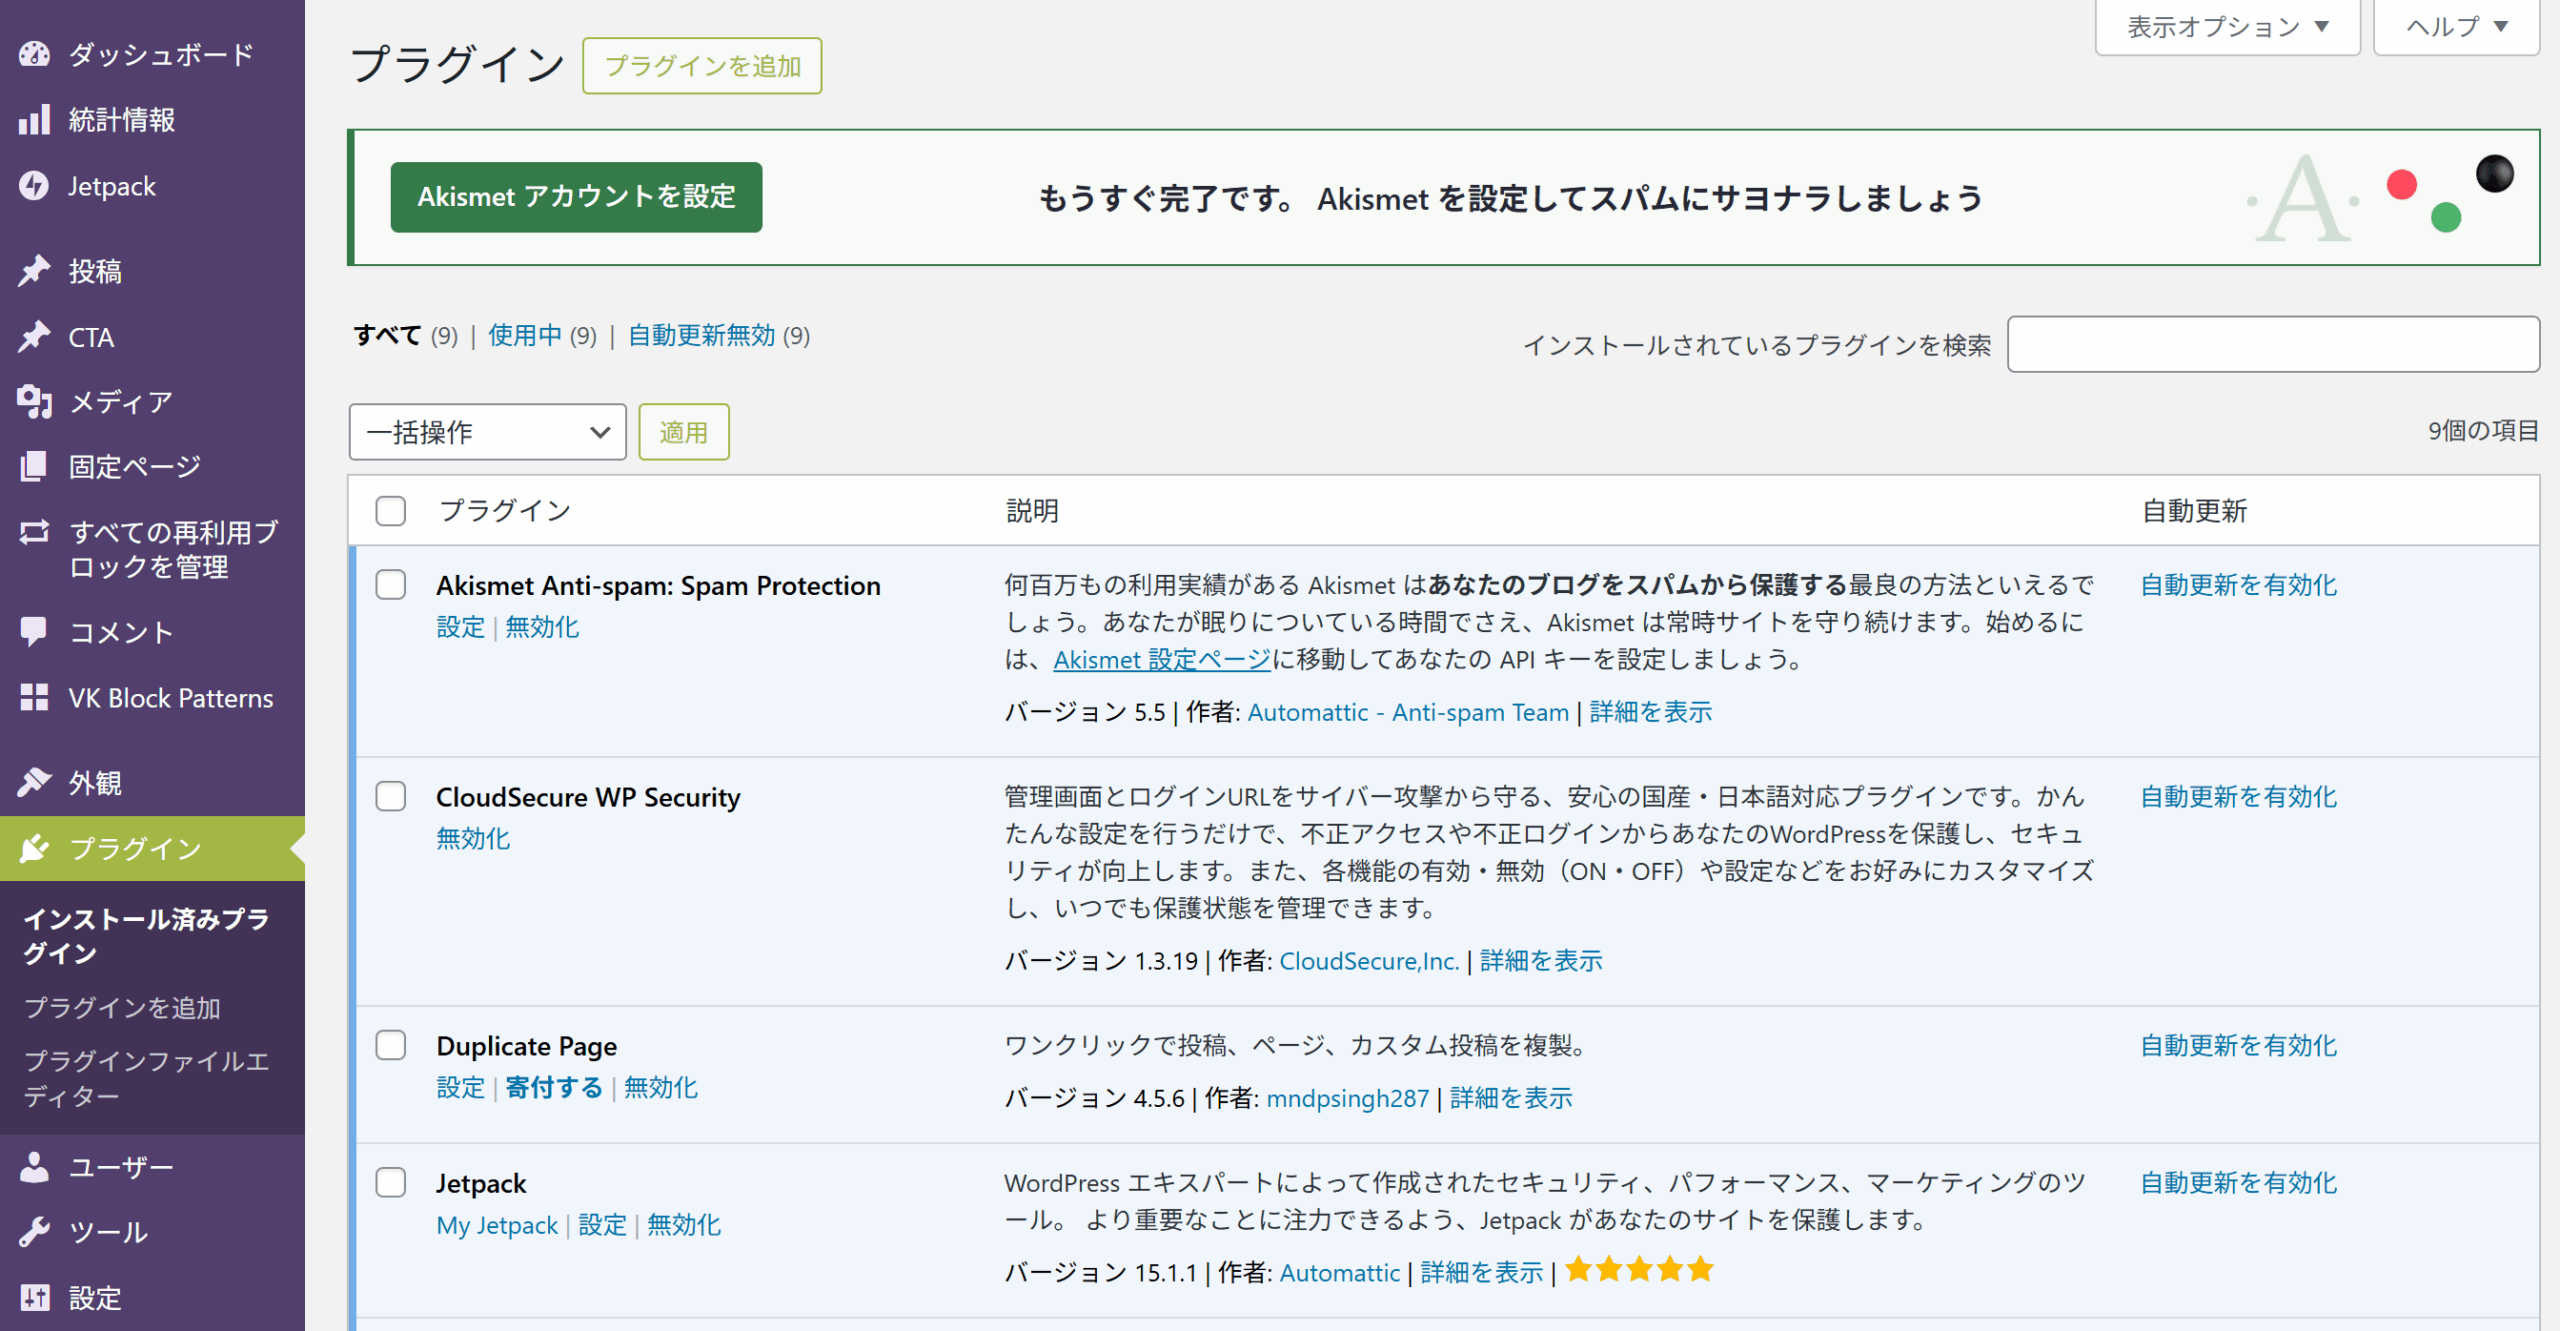Open Tools via the wrench icon

[x=34, y=1232]
